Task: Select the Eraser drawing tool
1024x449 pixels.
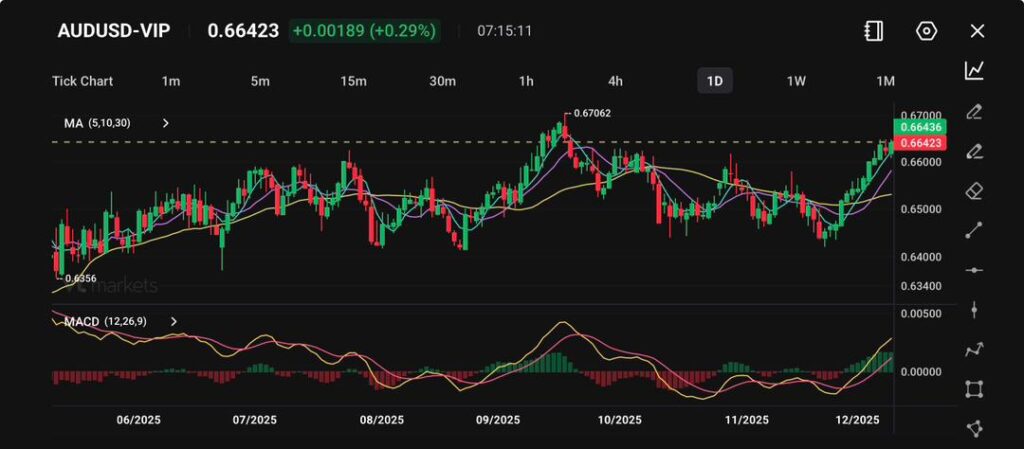Action: click(x=974, y=190)
